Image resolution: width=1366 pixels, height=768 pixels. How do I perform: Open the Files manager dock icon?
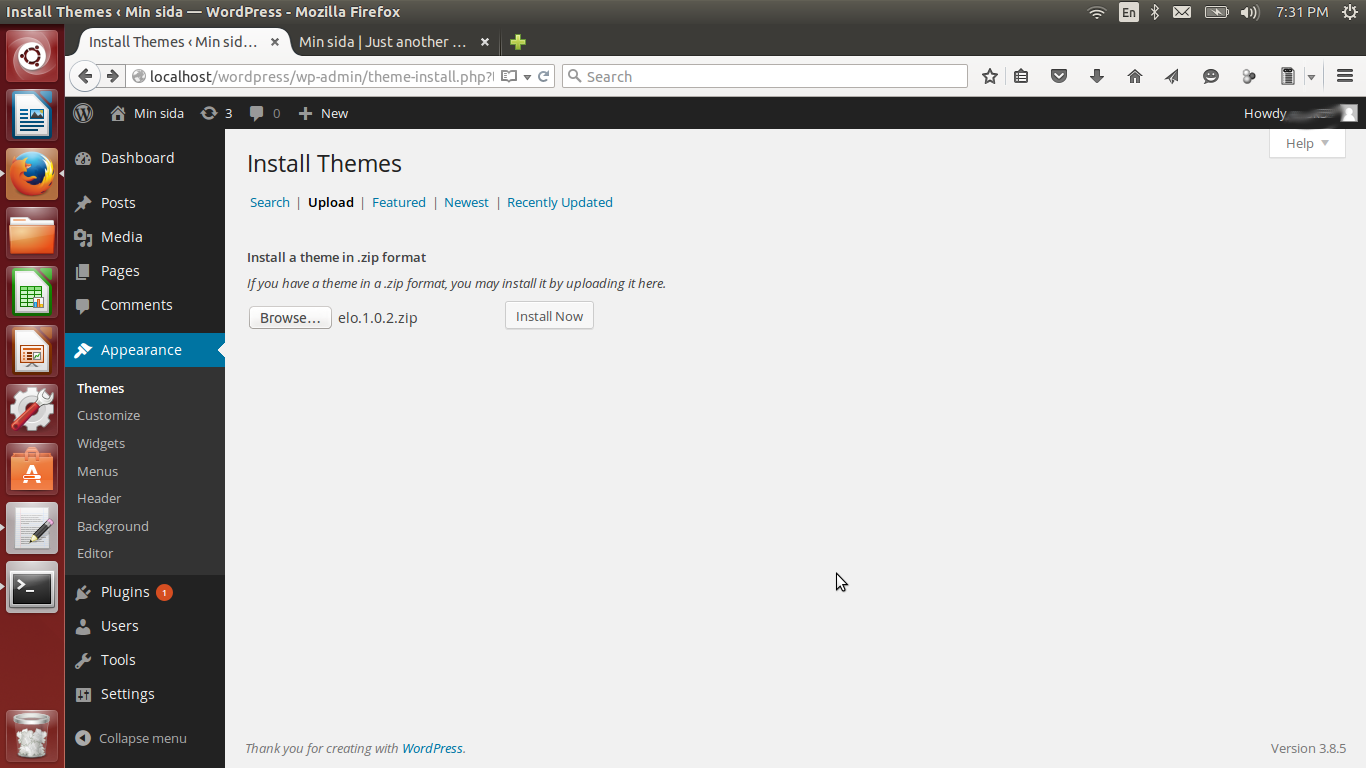pyautogui.click(x=32, y=233)
